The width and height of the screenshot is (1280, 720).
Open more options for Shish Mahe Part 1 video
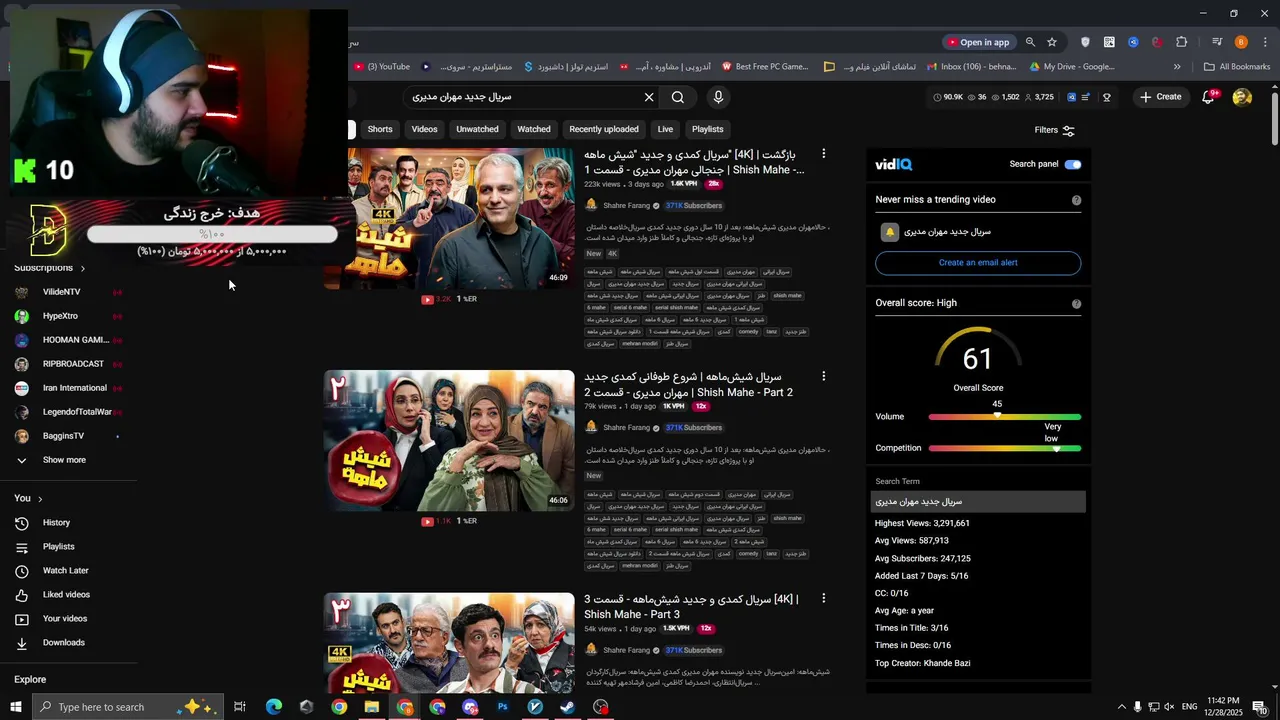(x=824, y=154)
